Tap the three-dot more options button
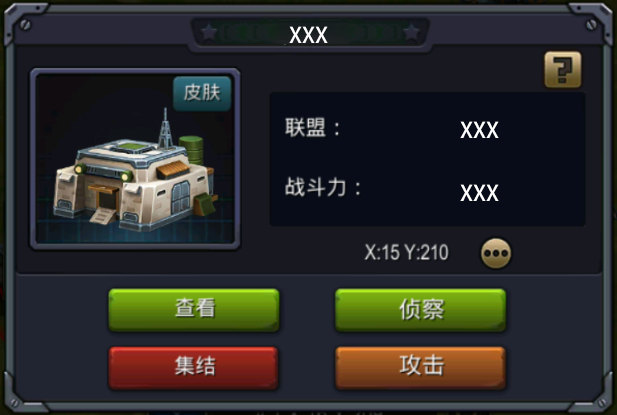The width and height of the screenshot is (617, 415). pyautogui.click(x=496, y=253)
